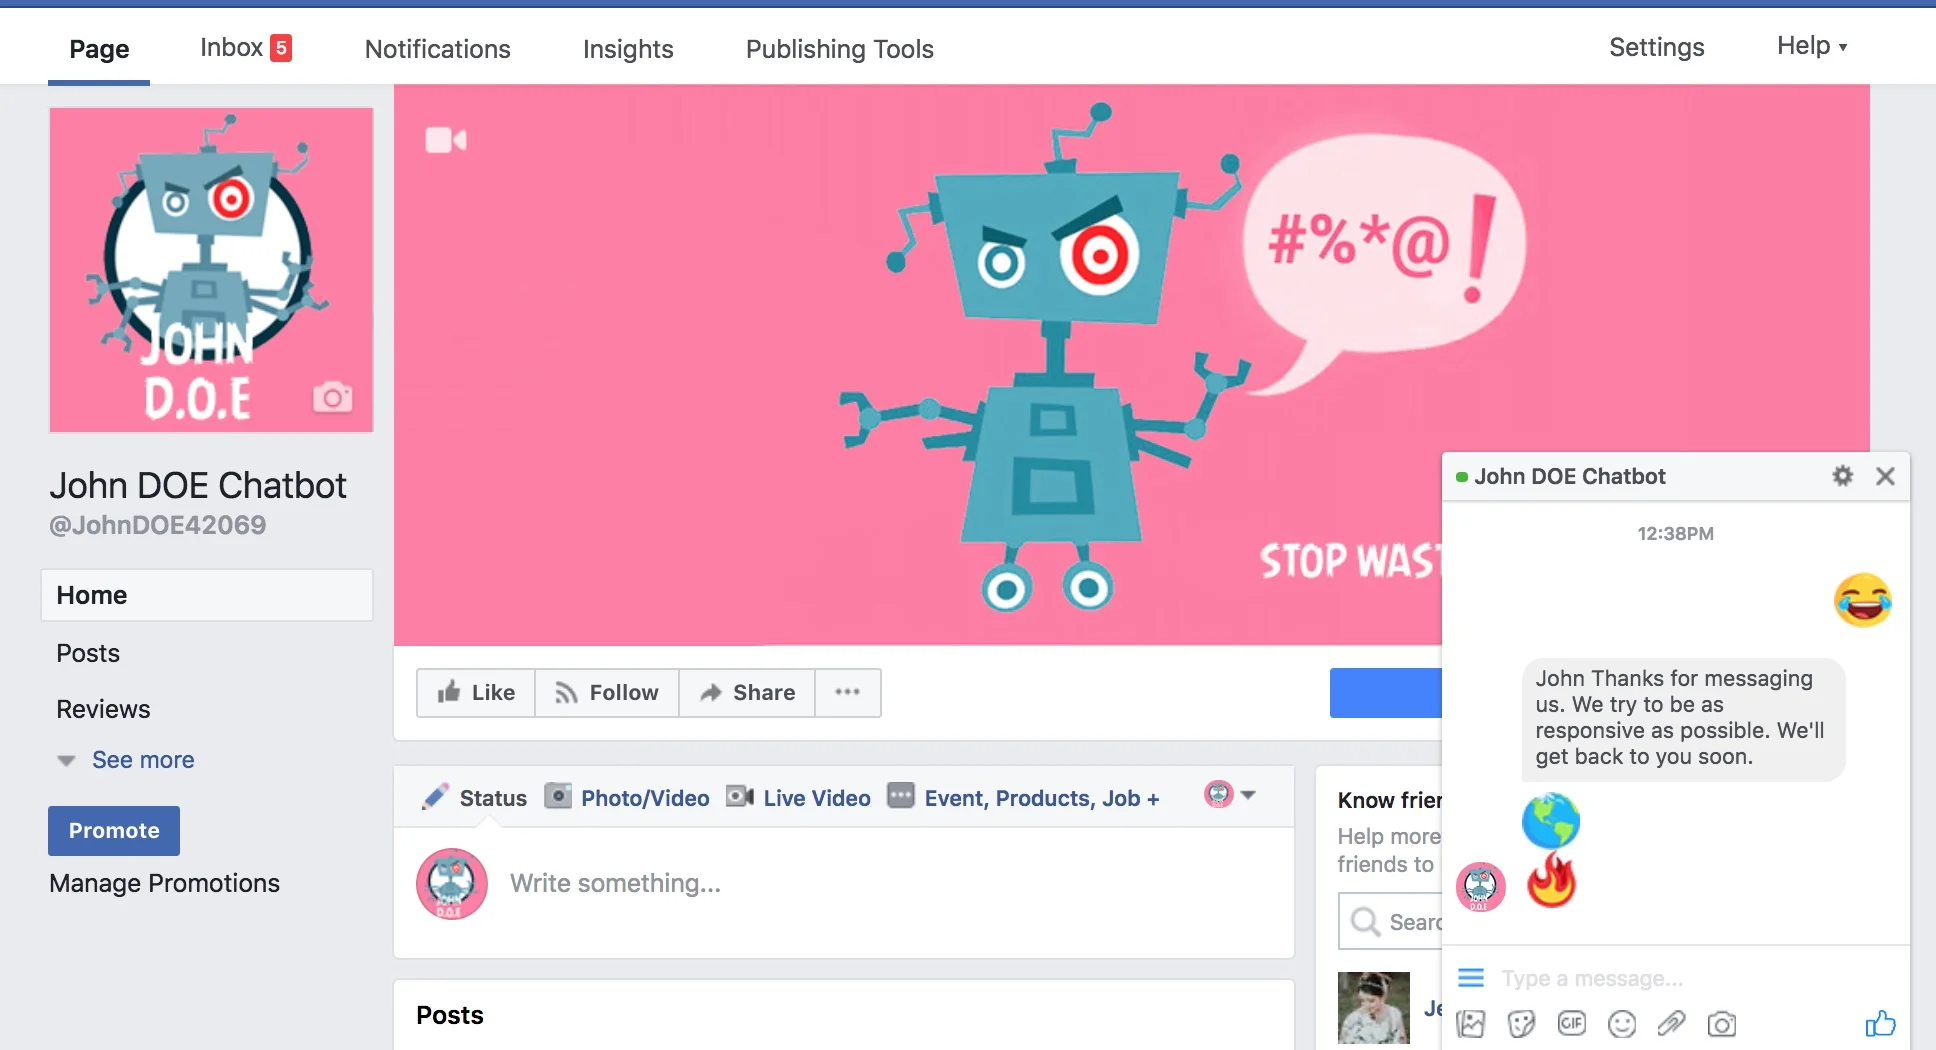The height and width of the screenshot is (1050, 1936).
Task: Click page avatar in post composer
Action: [452, 884]
